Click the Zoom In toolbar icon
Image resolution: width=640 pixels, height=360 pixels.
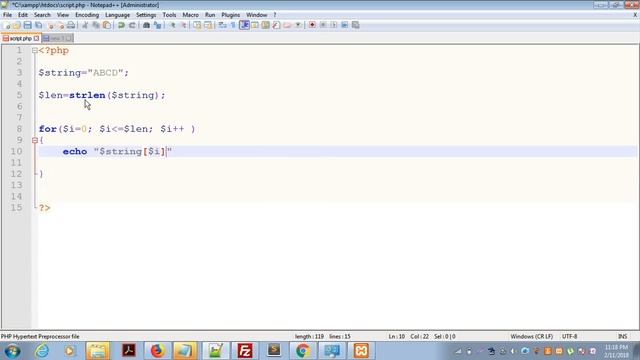pyautogui.click(x=173, y=25)
